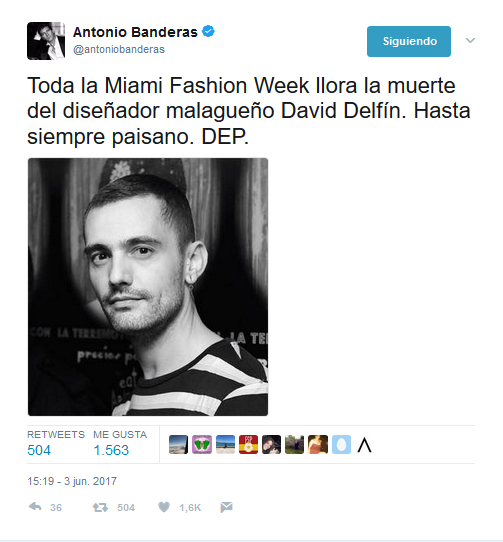Click the dark-haired woman avatar liker
This screenshot has width=503, height=542.
tap(271, 445)
